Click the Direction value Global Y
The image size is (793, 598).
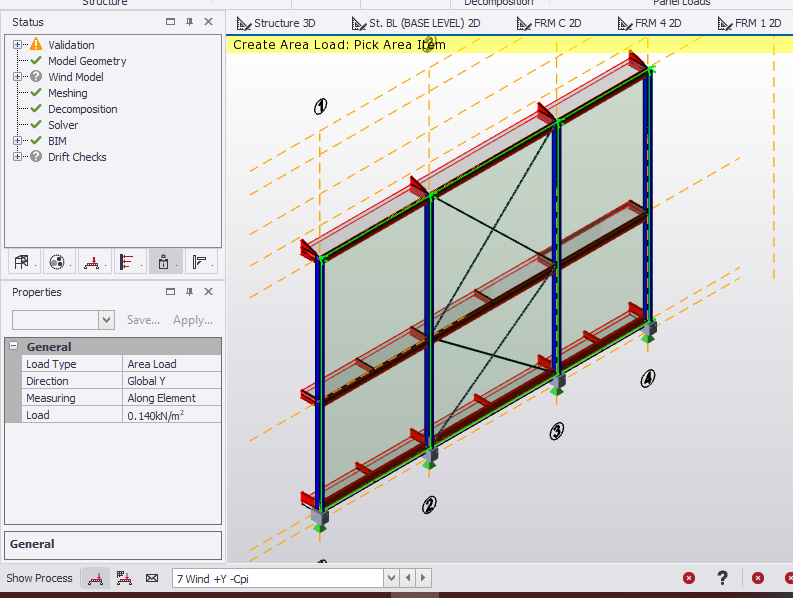(171, 381)
